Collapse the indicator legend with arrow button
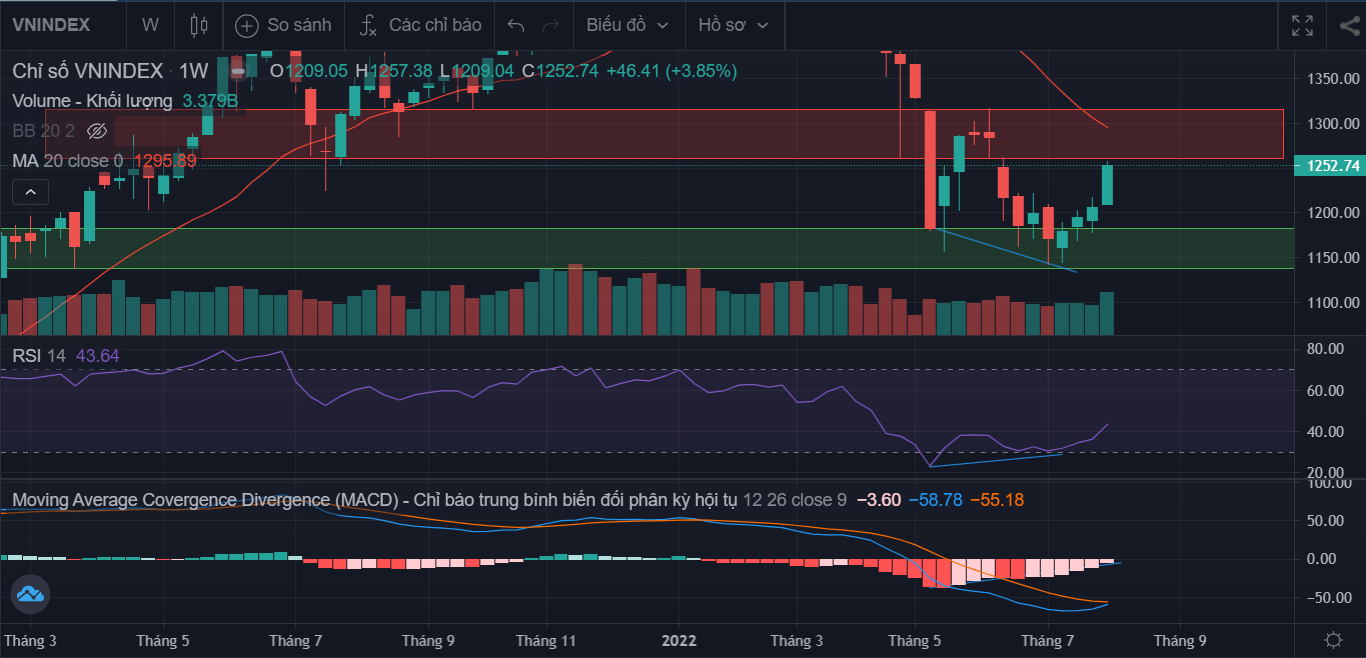Viewport: 1366px width, 658px height. pyautogui.click(x=30, y=192)
